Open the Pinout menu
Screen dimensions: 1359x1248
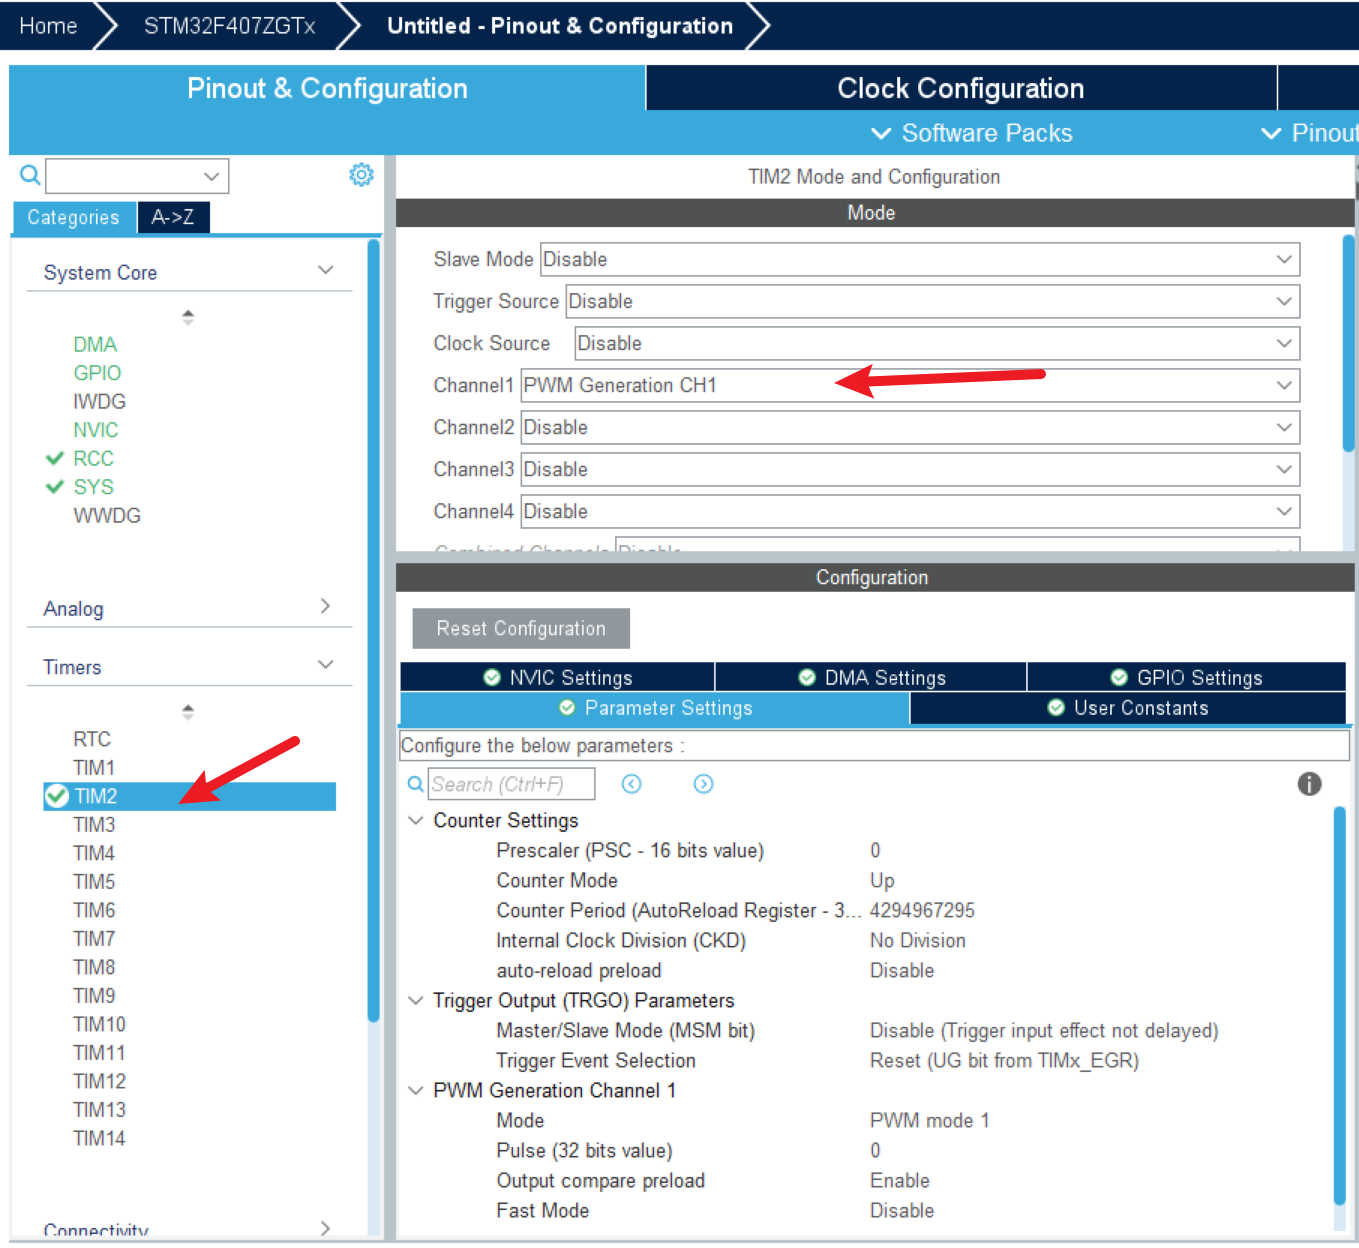[1309, 133]
